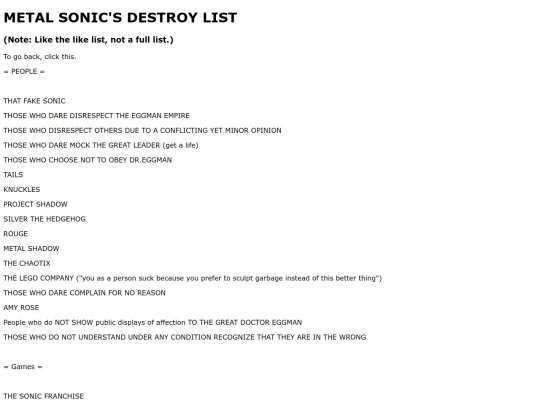Image resolution: width=540 pixels, height=405 pixels.
Task: Click THE LEGO COMPANY line
Action: 193,278
